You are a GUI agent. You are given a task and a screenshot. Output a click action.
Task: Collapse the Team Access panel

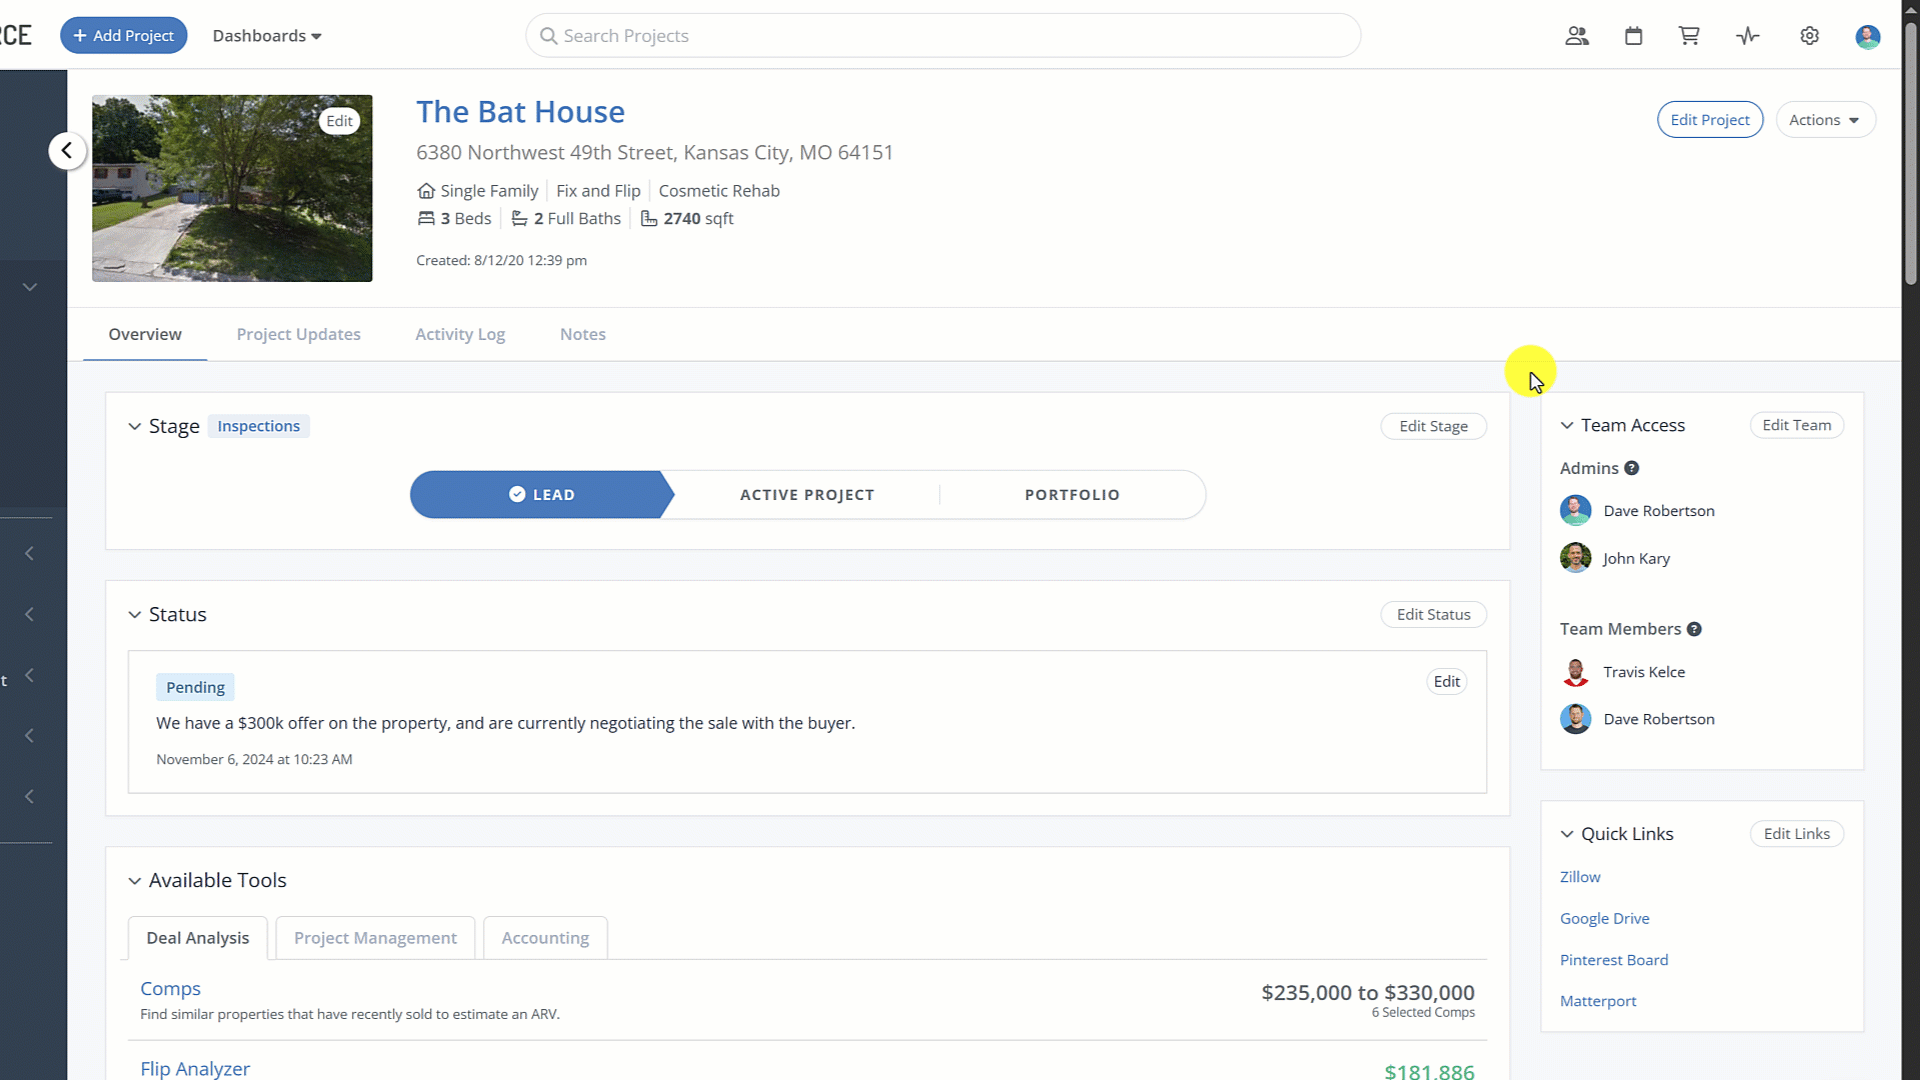point(1567,425)
